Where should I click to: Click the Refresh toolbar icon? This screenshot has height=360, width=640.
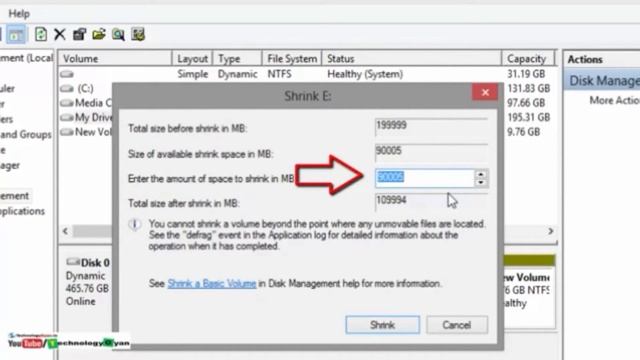click(x=40, y=34)
